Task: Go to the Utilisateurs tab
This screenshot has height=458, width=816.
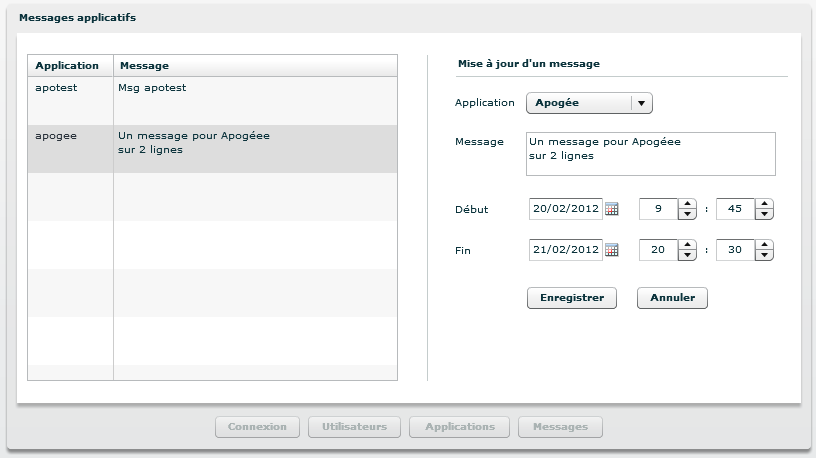Action: point(354,427)
